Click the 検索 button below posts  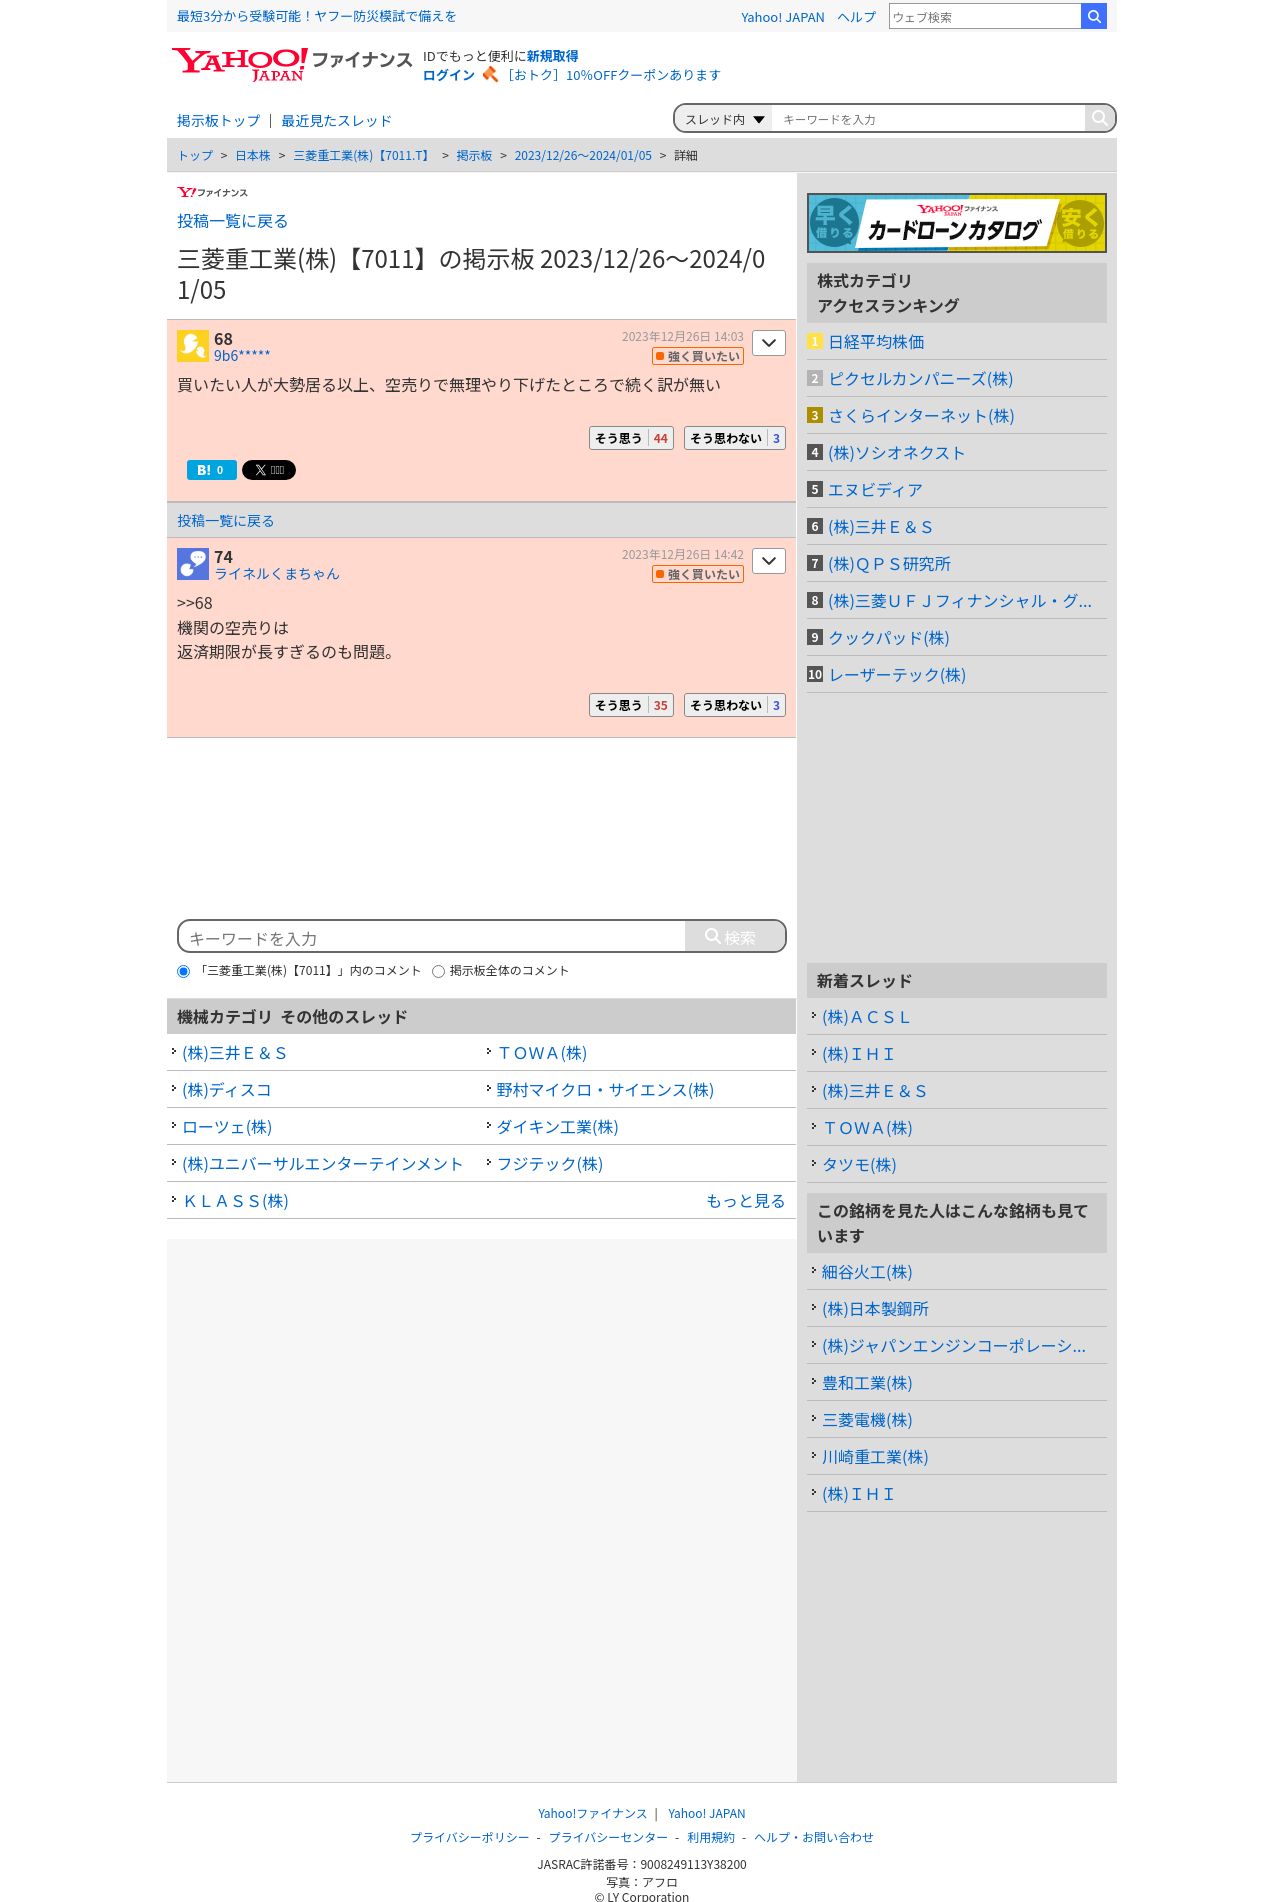tap(735, 937)
